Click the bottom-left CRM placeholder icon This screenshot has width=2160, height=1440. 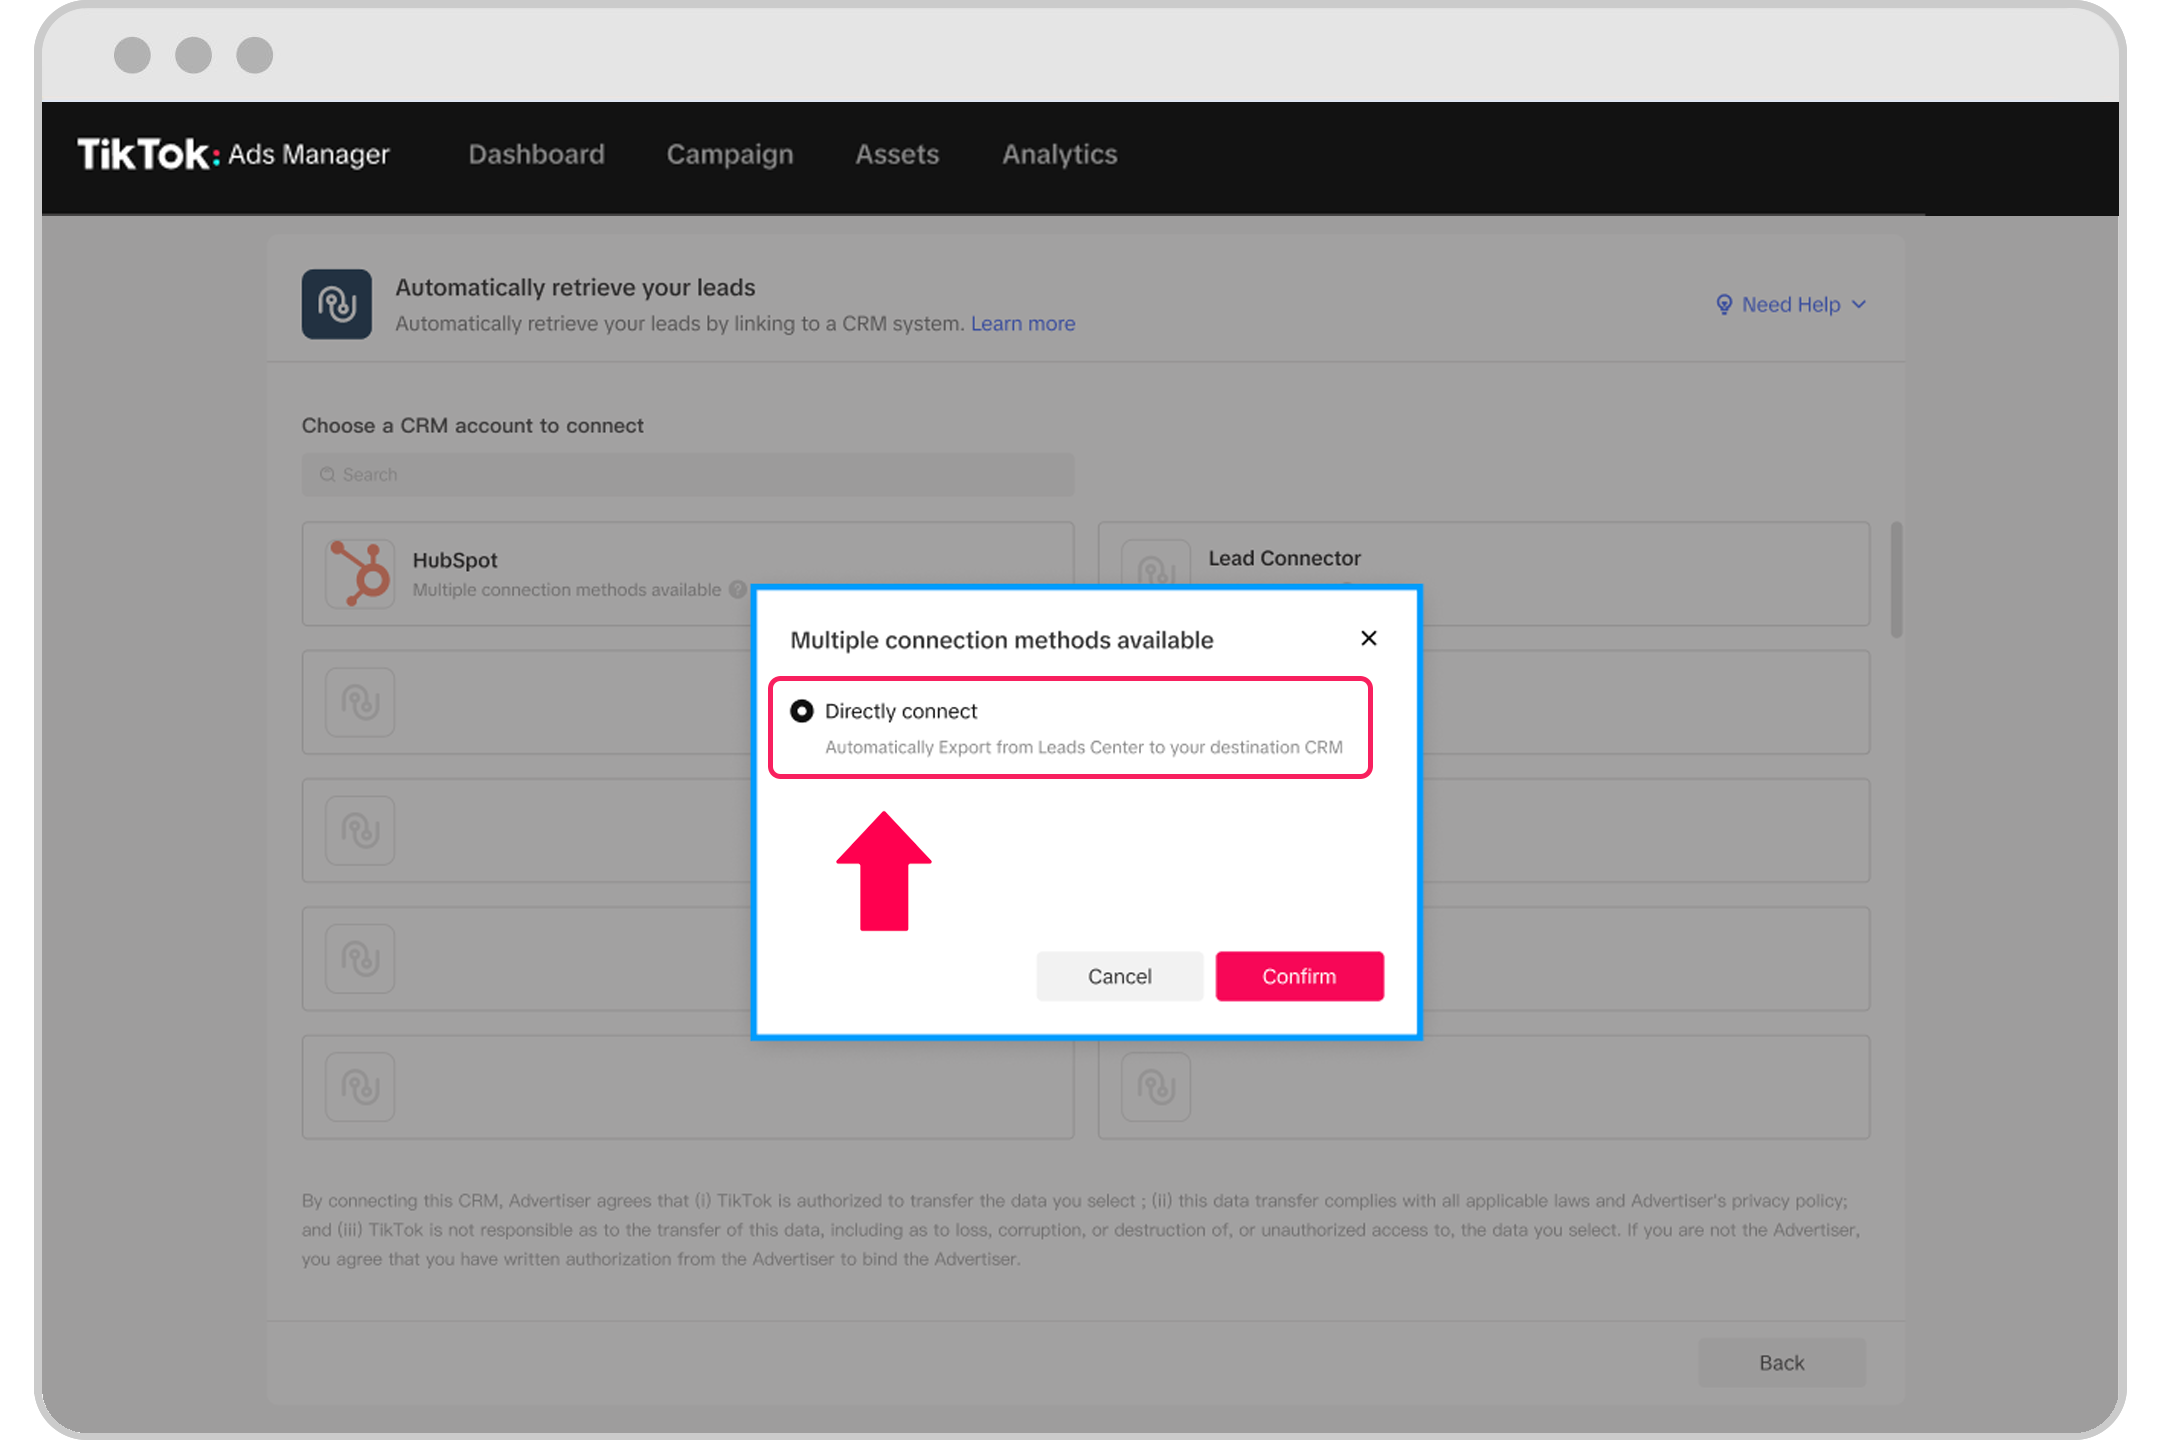(360, 1086)
